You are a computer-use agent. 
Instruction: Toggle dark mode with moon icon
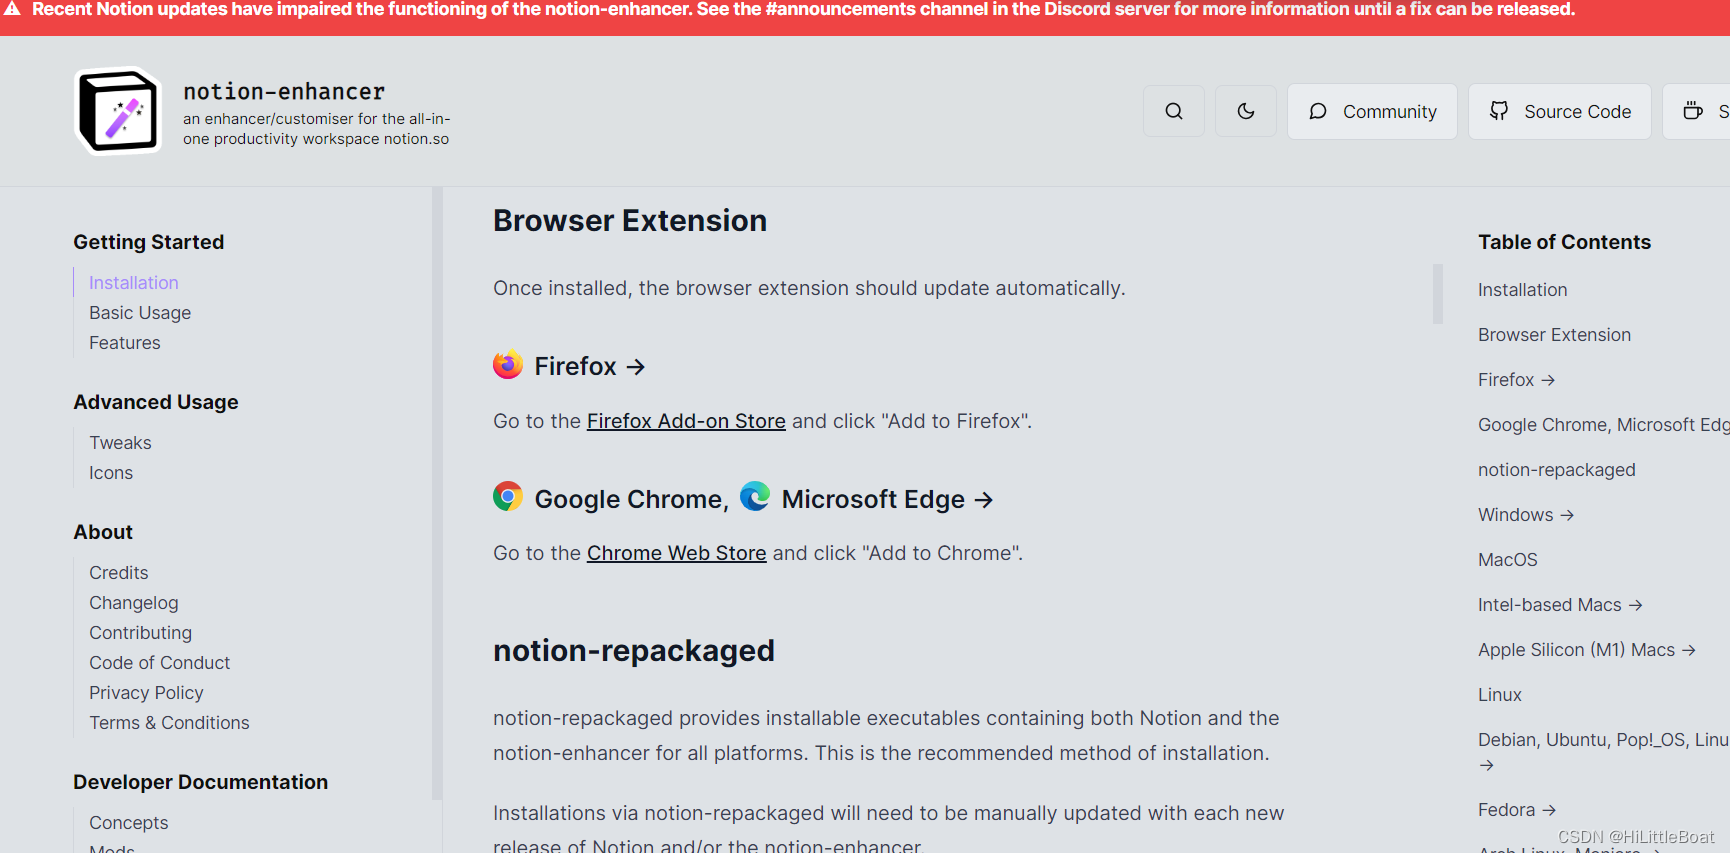tap(1246, 111)
